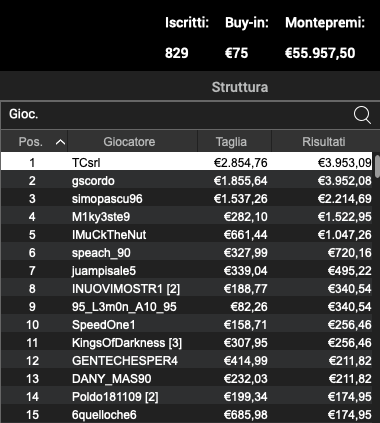
Task: Select first place player TCsrl
Action: tap(187, 163)
